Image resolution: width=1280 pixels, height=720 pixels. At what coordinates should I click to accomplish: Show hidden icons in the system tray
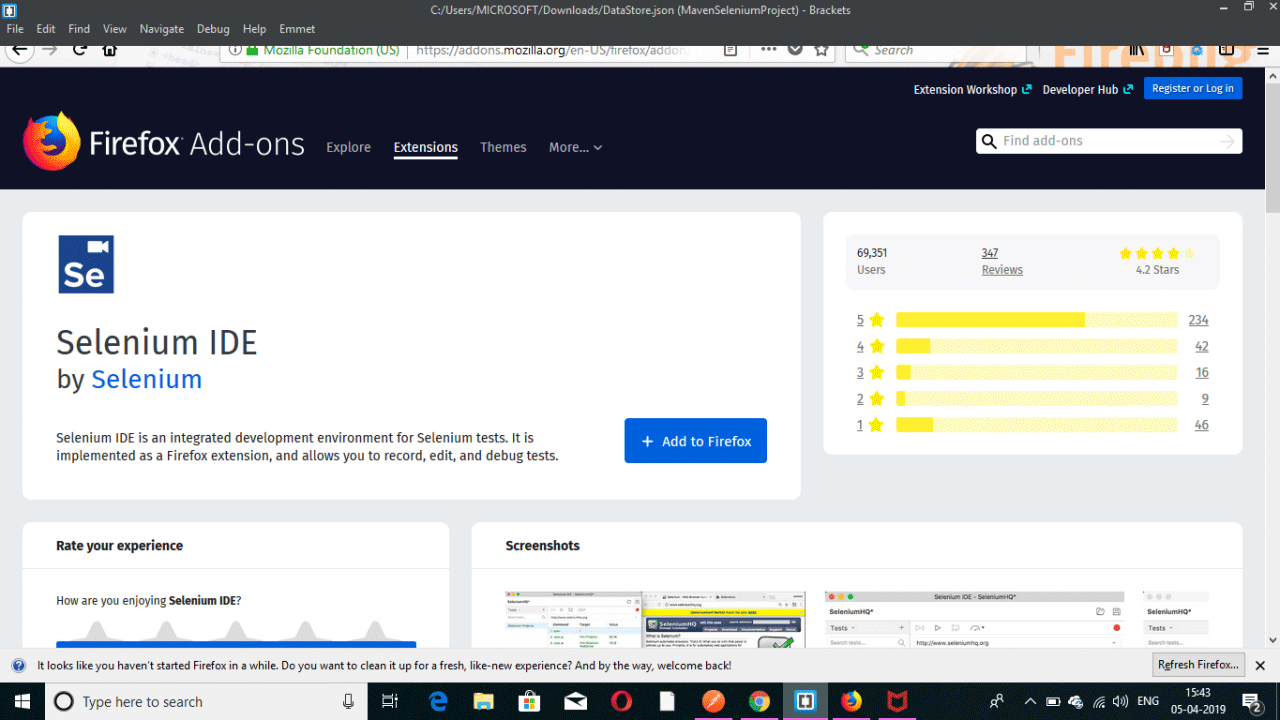click(x=1029, y=701)
